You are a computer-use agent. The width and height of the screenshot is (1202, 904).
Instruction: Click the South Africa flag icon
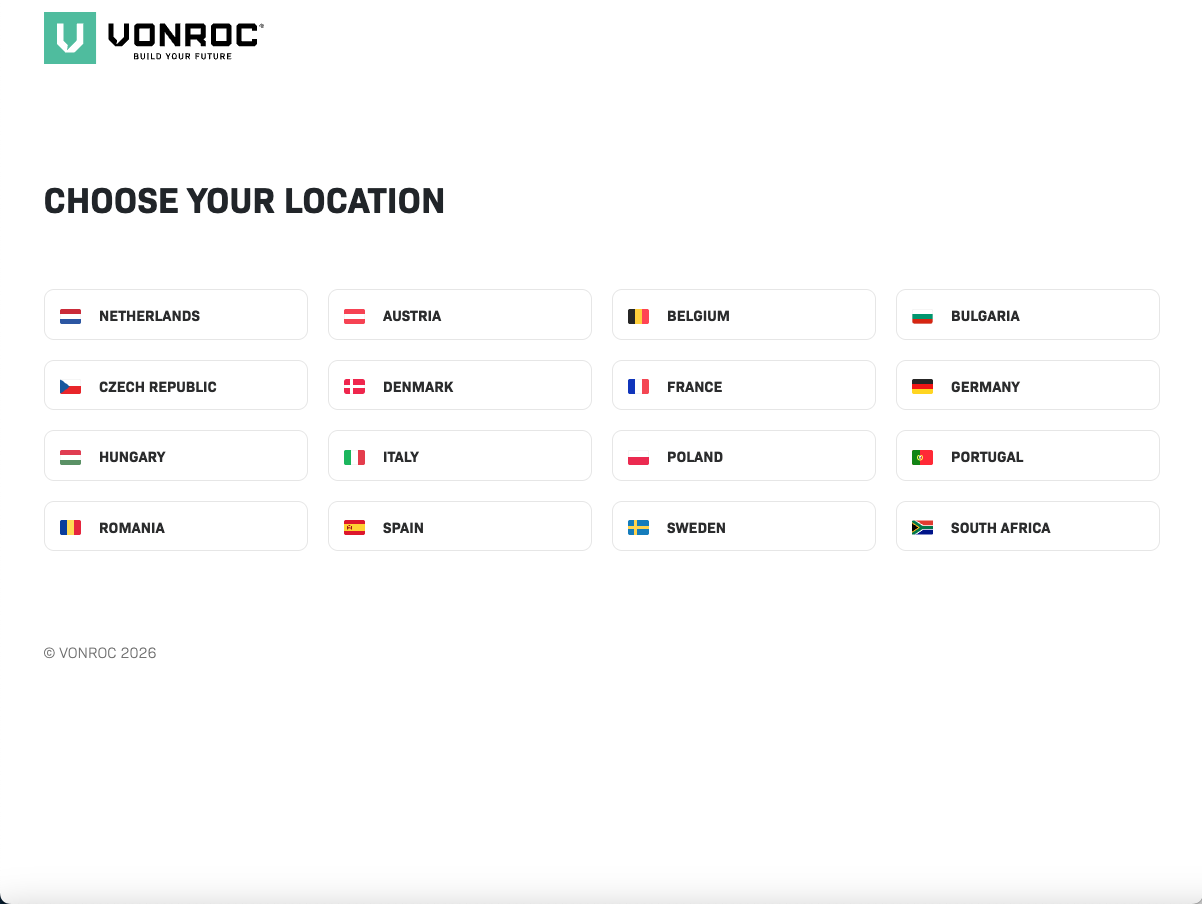coord(922,527)
